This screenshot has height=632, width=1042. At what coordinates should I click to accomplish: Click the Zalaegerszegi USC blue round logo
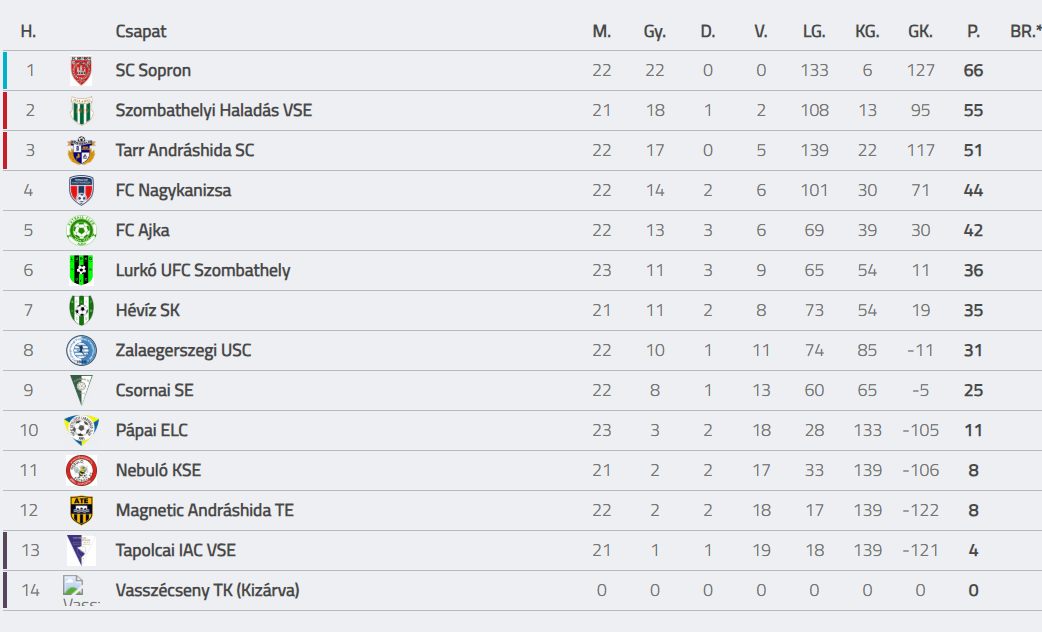[81, 351]
